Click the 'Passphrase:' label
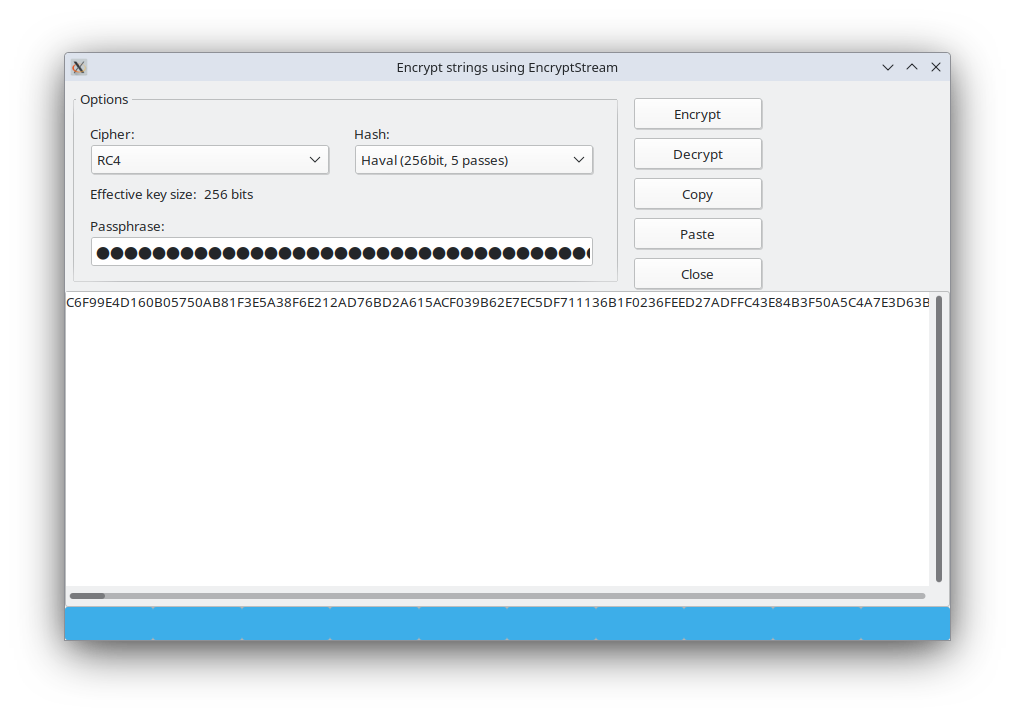This screenshot has height=717, width=1015. pyautogui.click(x=128, y=226)
